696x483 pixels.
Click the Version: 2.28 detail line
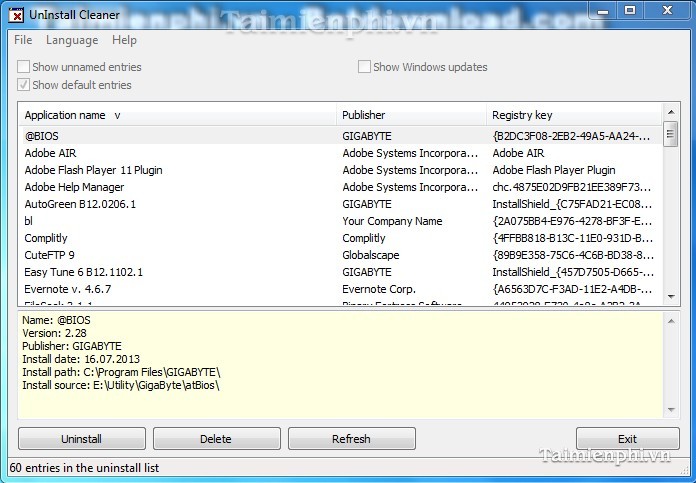click(54, 333)
